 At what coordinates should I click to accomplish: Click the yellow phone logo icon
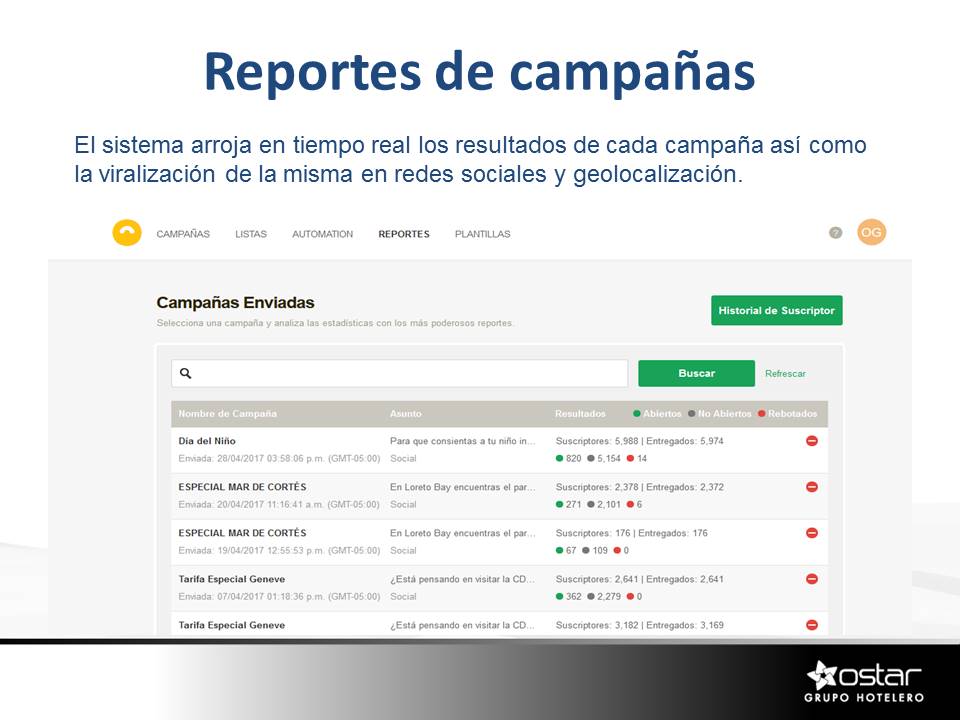126,233
